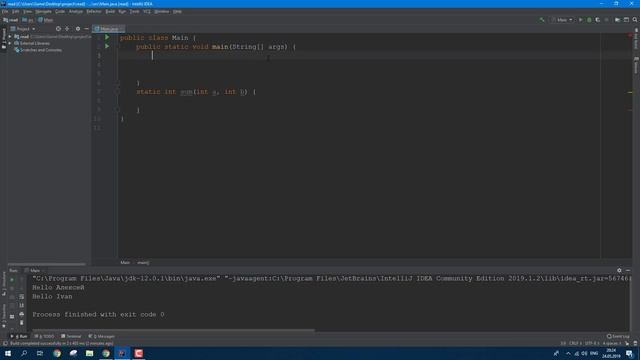The image size is (640, 360).
Task: Click the Build Project hammer icon
Action: [542, 20]
